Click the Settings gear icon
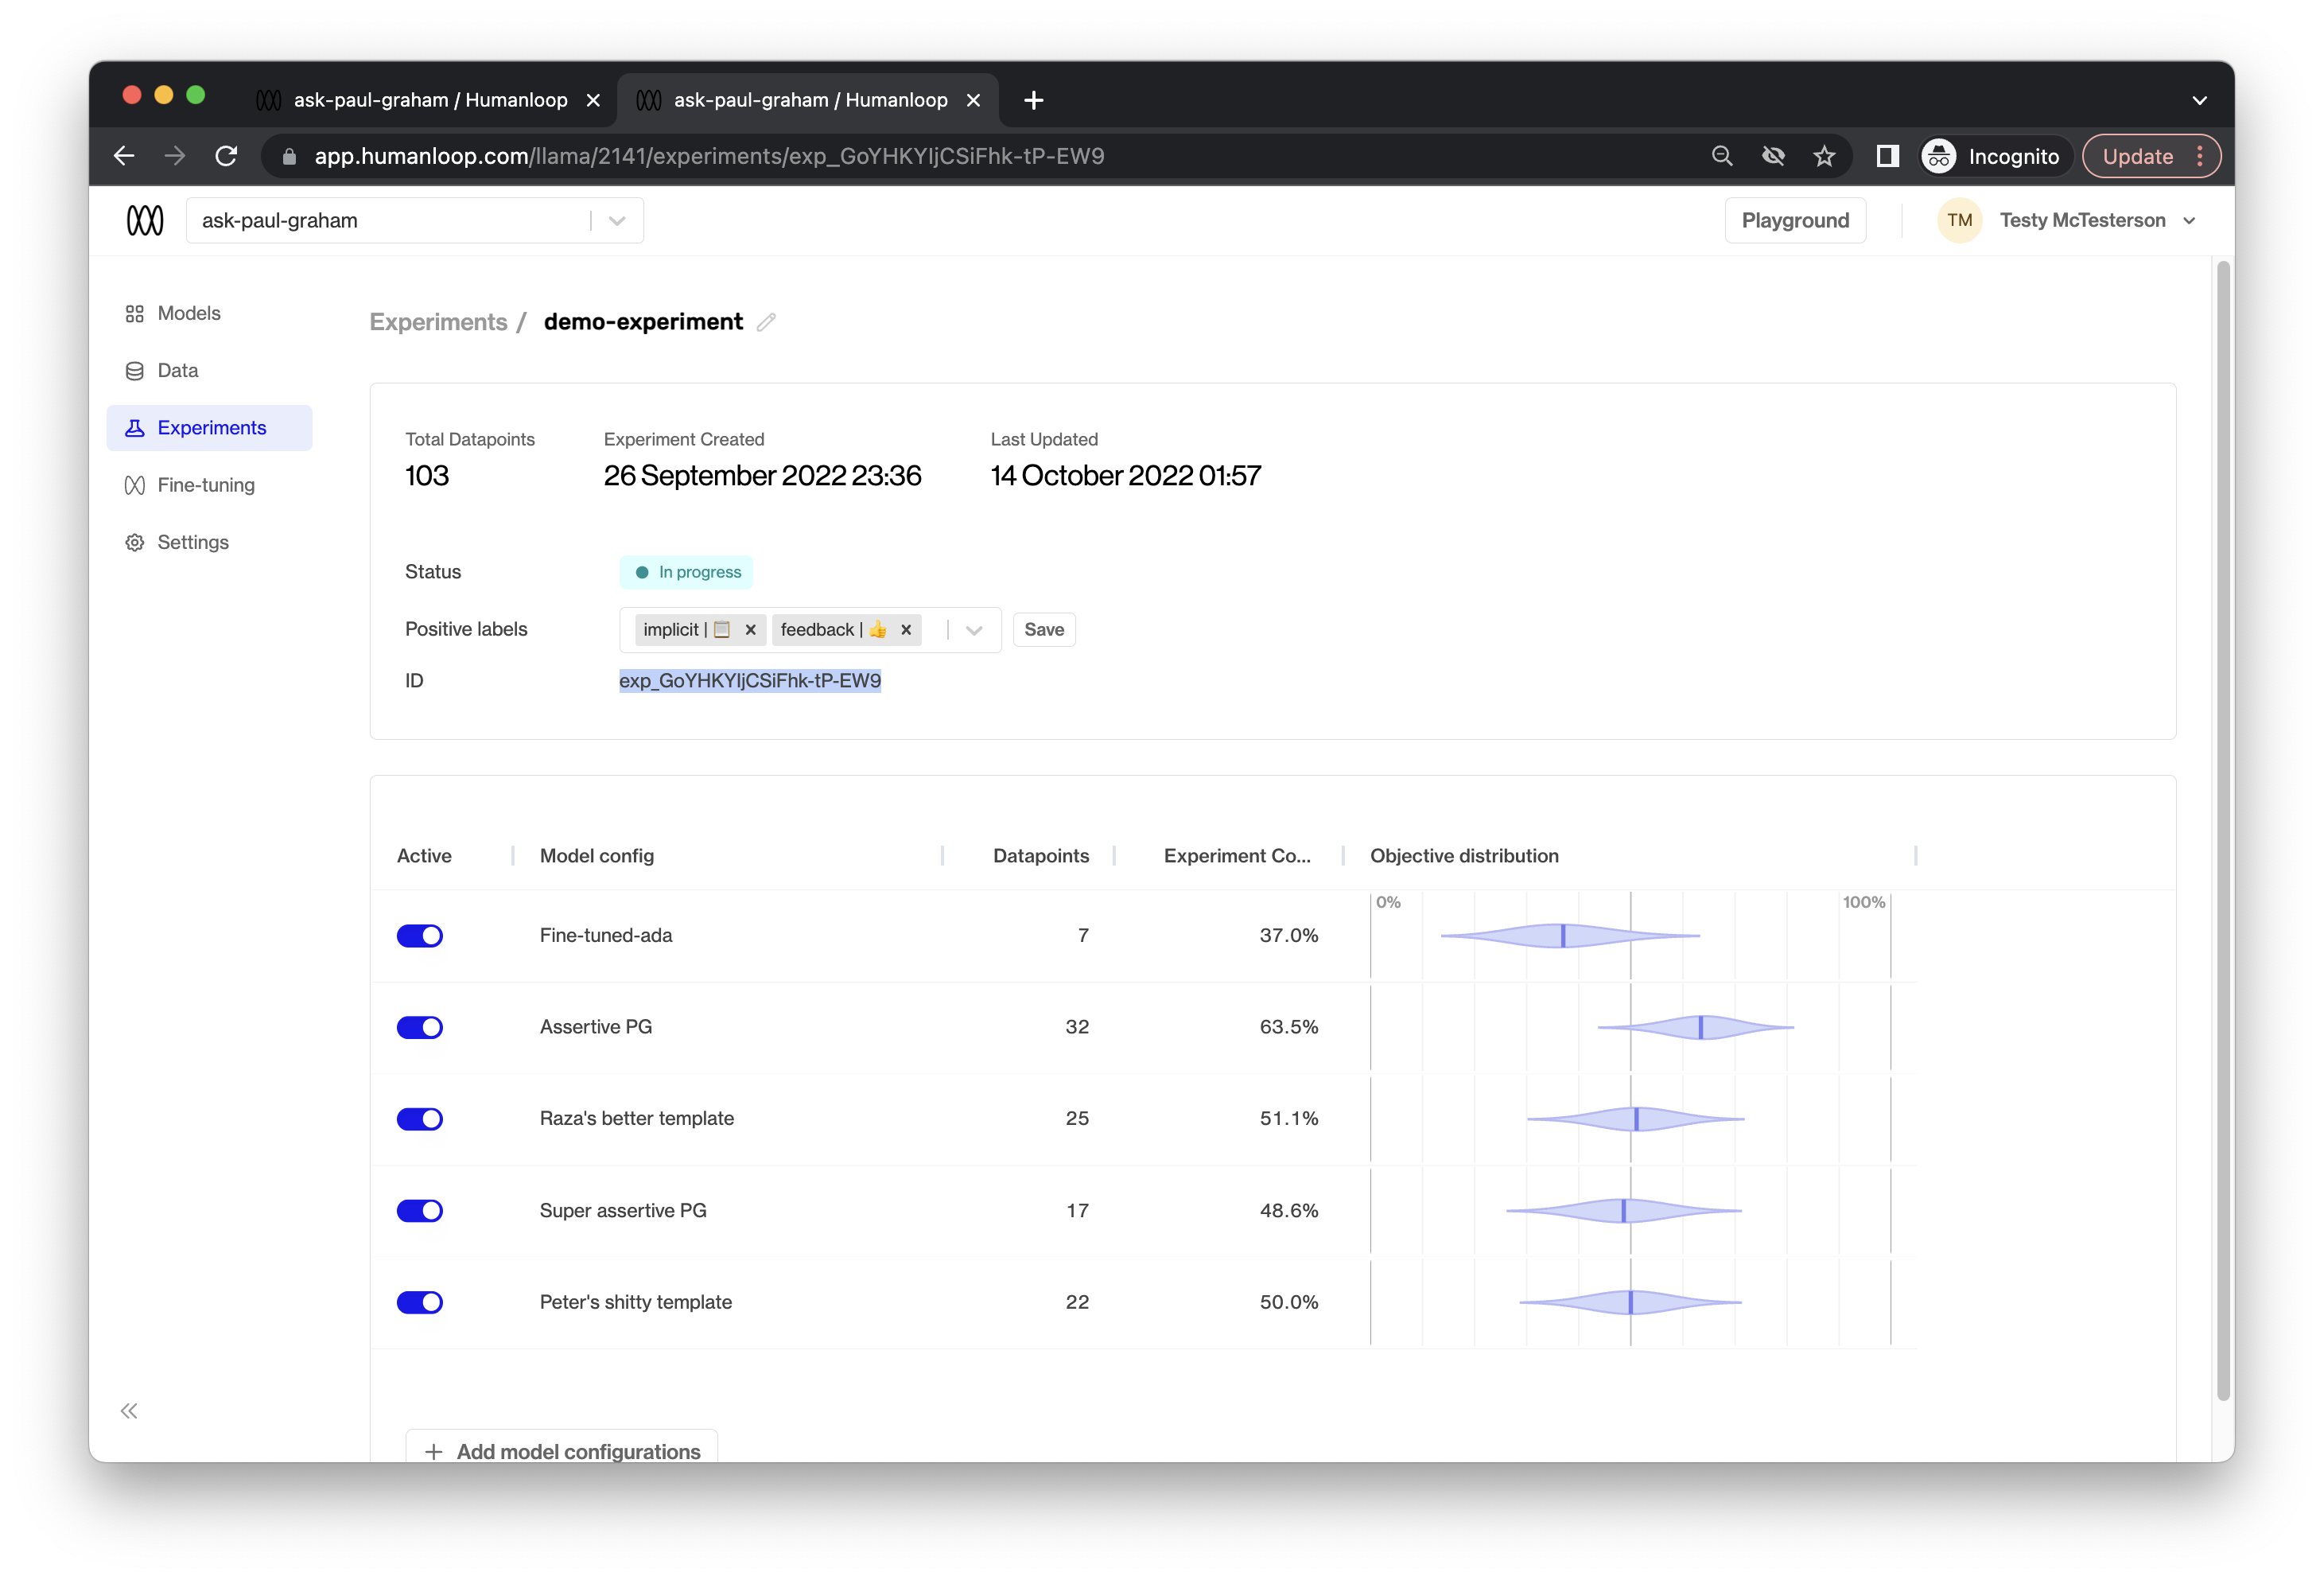 (x=134, y=542)
